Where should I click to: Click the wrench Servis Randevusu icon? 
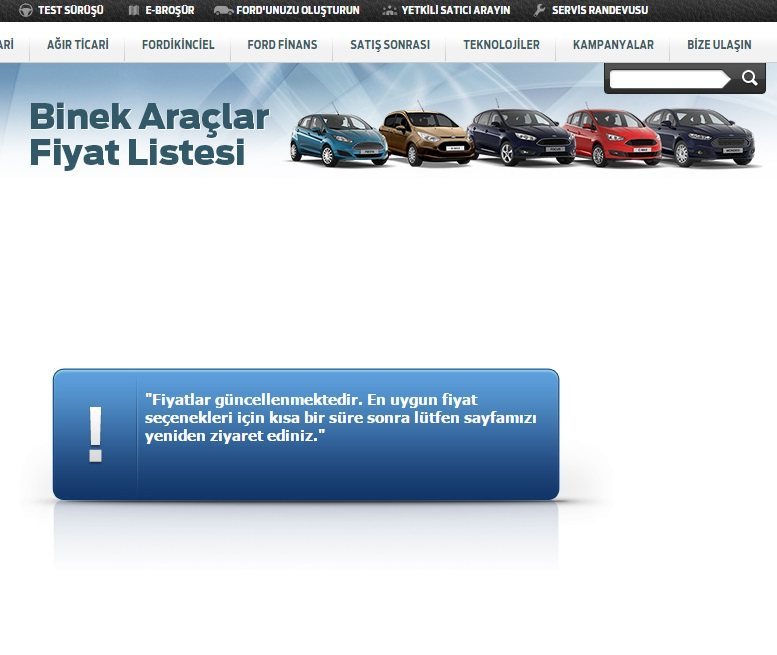[x=540, y=10]
